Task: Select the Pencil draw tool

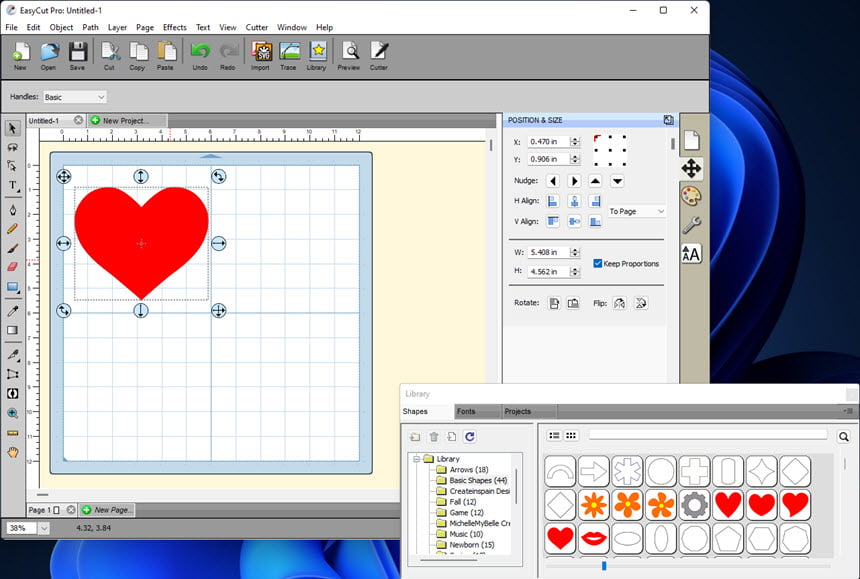Action: tap(12, 229)
